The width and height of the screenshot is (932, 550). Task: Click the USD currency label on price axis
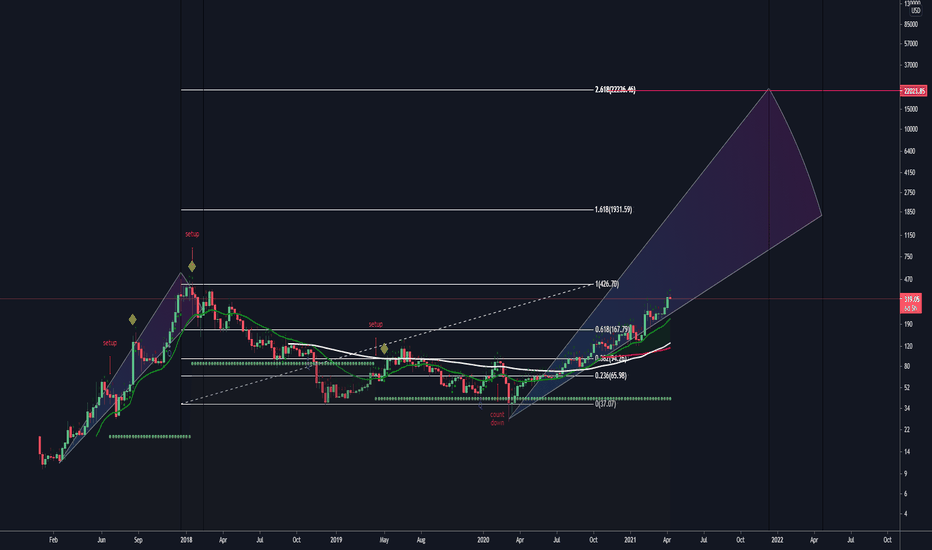pyautogui.click(x=916, y=11)
